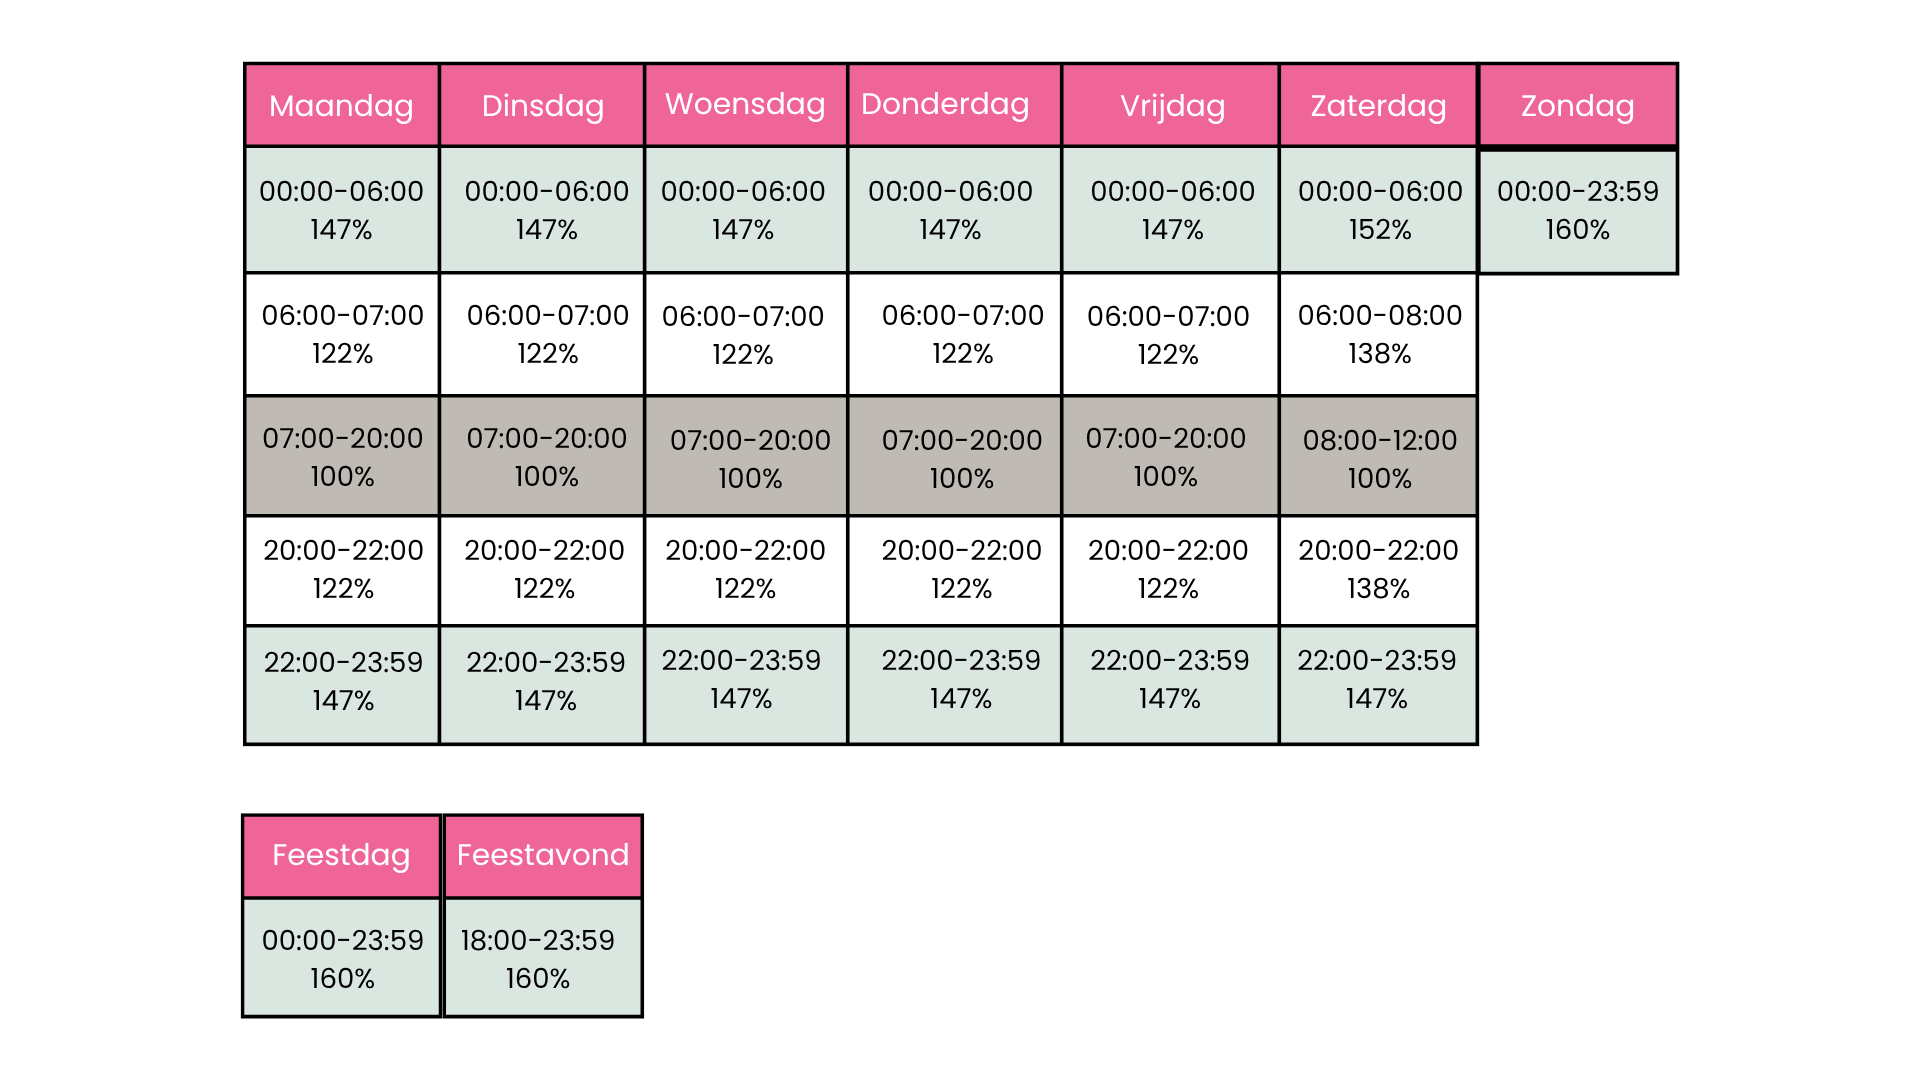Click the Woensdag column header

[x=745, y=105]
